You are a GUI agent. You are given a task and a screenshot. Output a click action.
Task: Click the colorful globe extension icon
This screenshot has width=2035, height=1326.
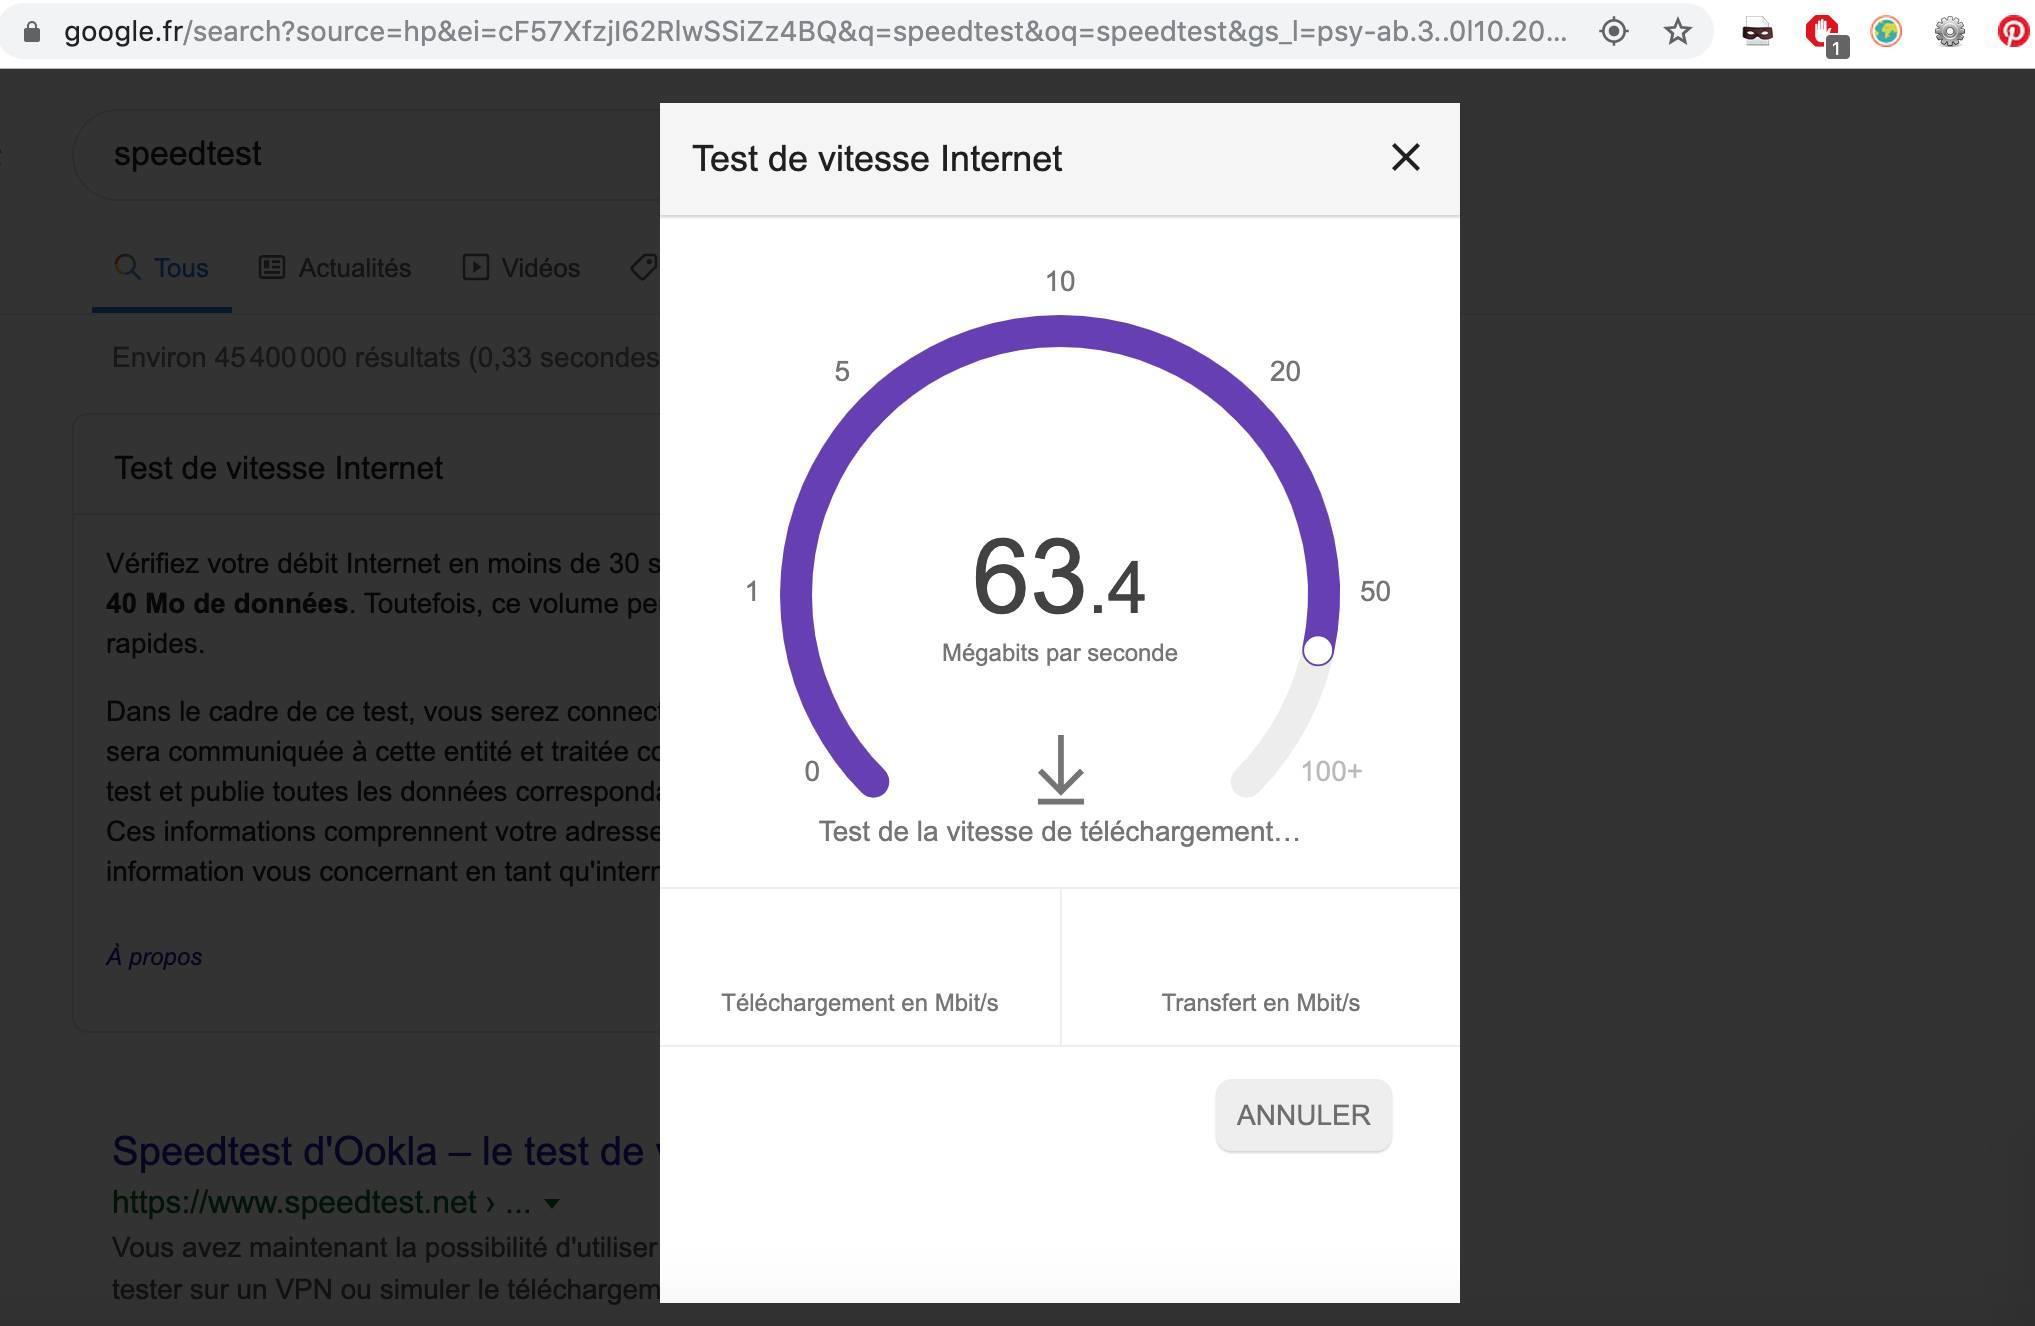pos(1886,32)
